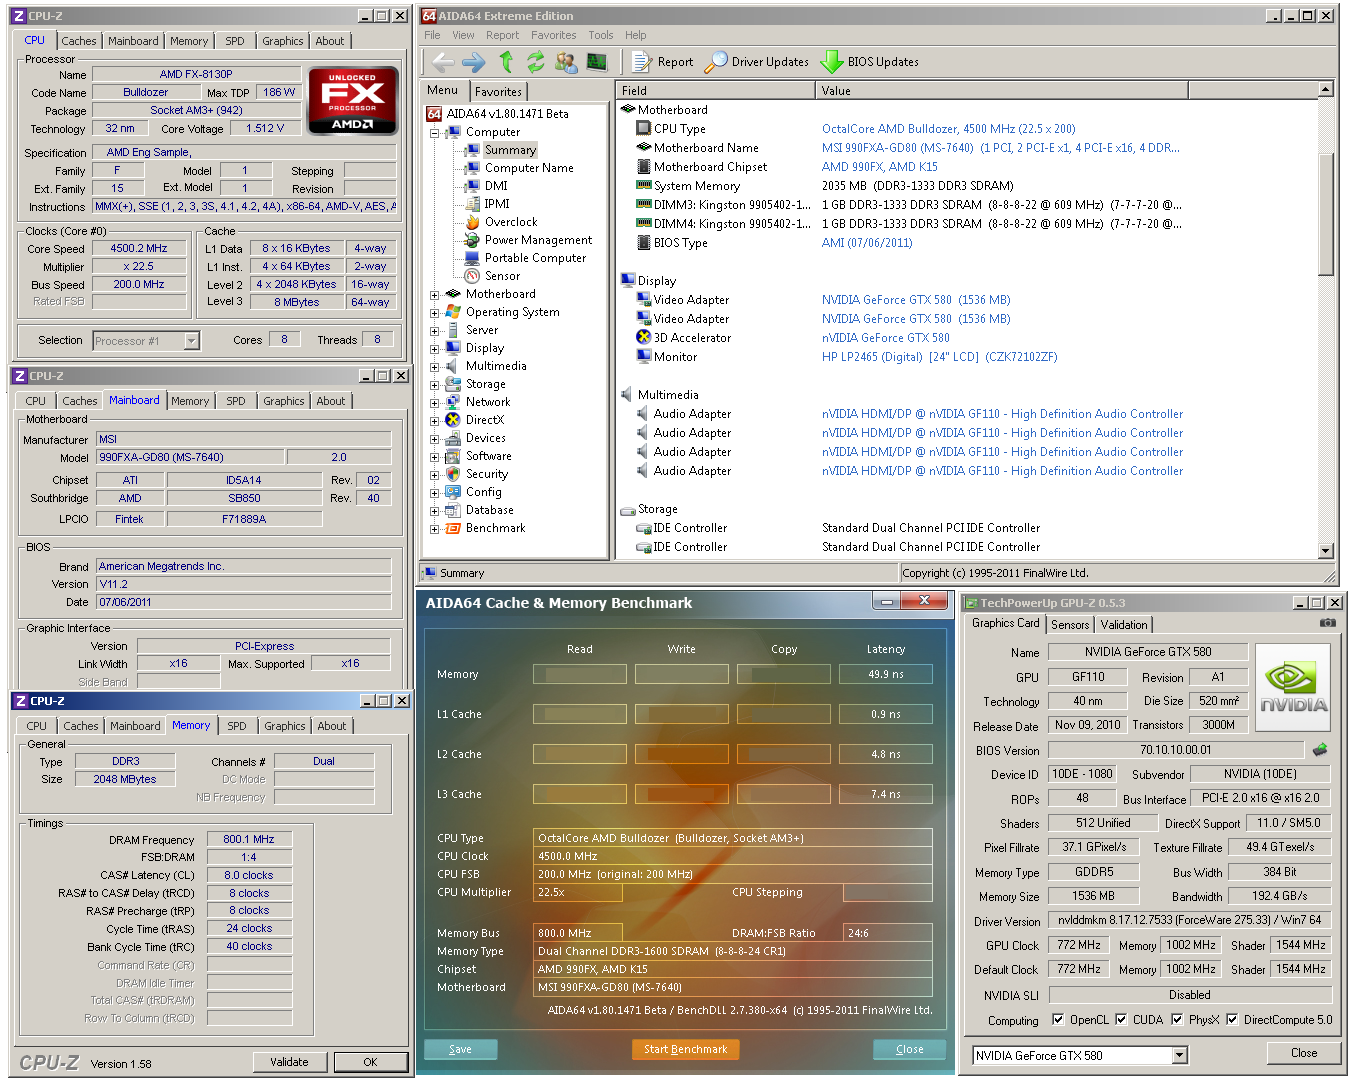1357x1084 pixels.
Task: Click the BIOS Type field icon
Action: (x=644, y=243)
